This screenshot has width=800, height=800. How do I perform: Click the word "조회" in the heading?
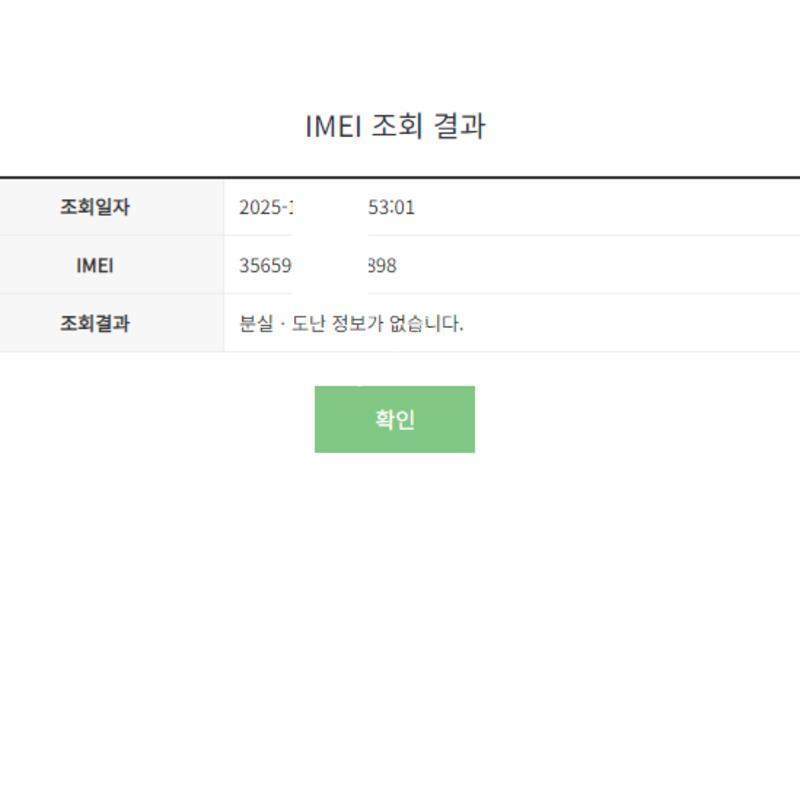[398, 127]
